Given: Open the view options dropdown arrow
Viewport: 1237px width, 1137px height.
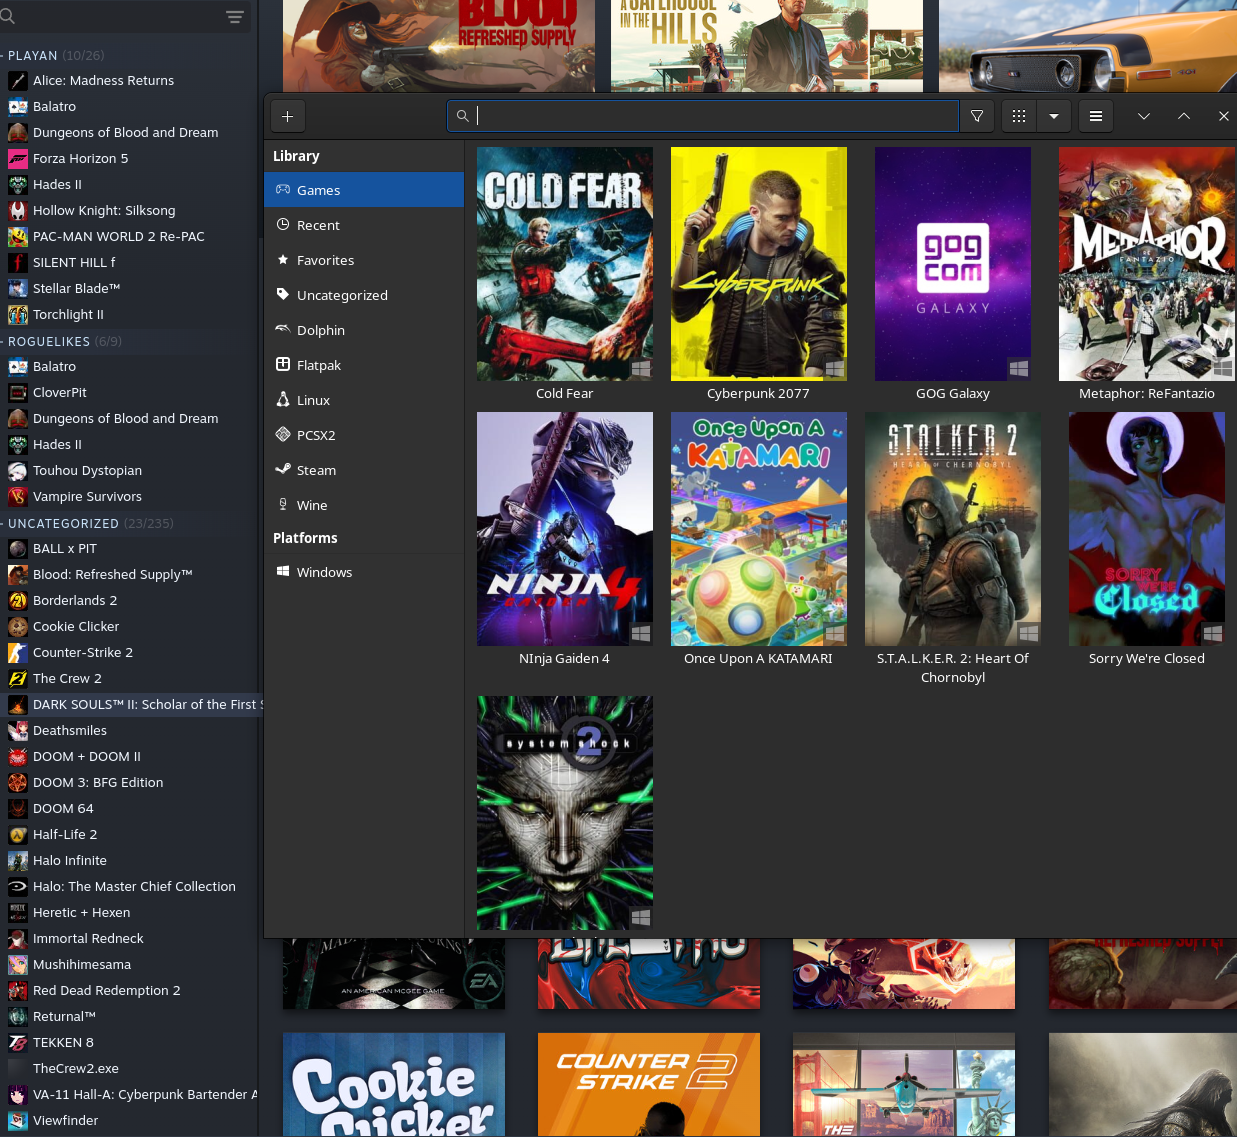Looking at the screenshot, I should 1054,117.
